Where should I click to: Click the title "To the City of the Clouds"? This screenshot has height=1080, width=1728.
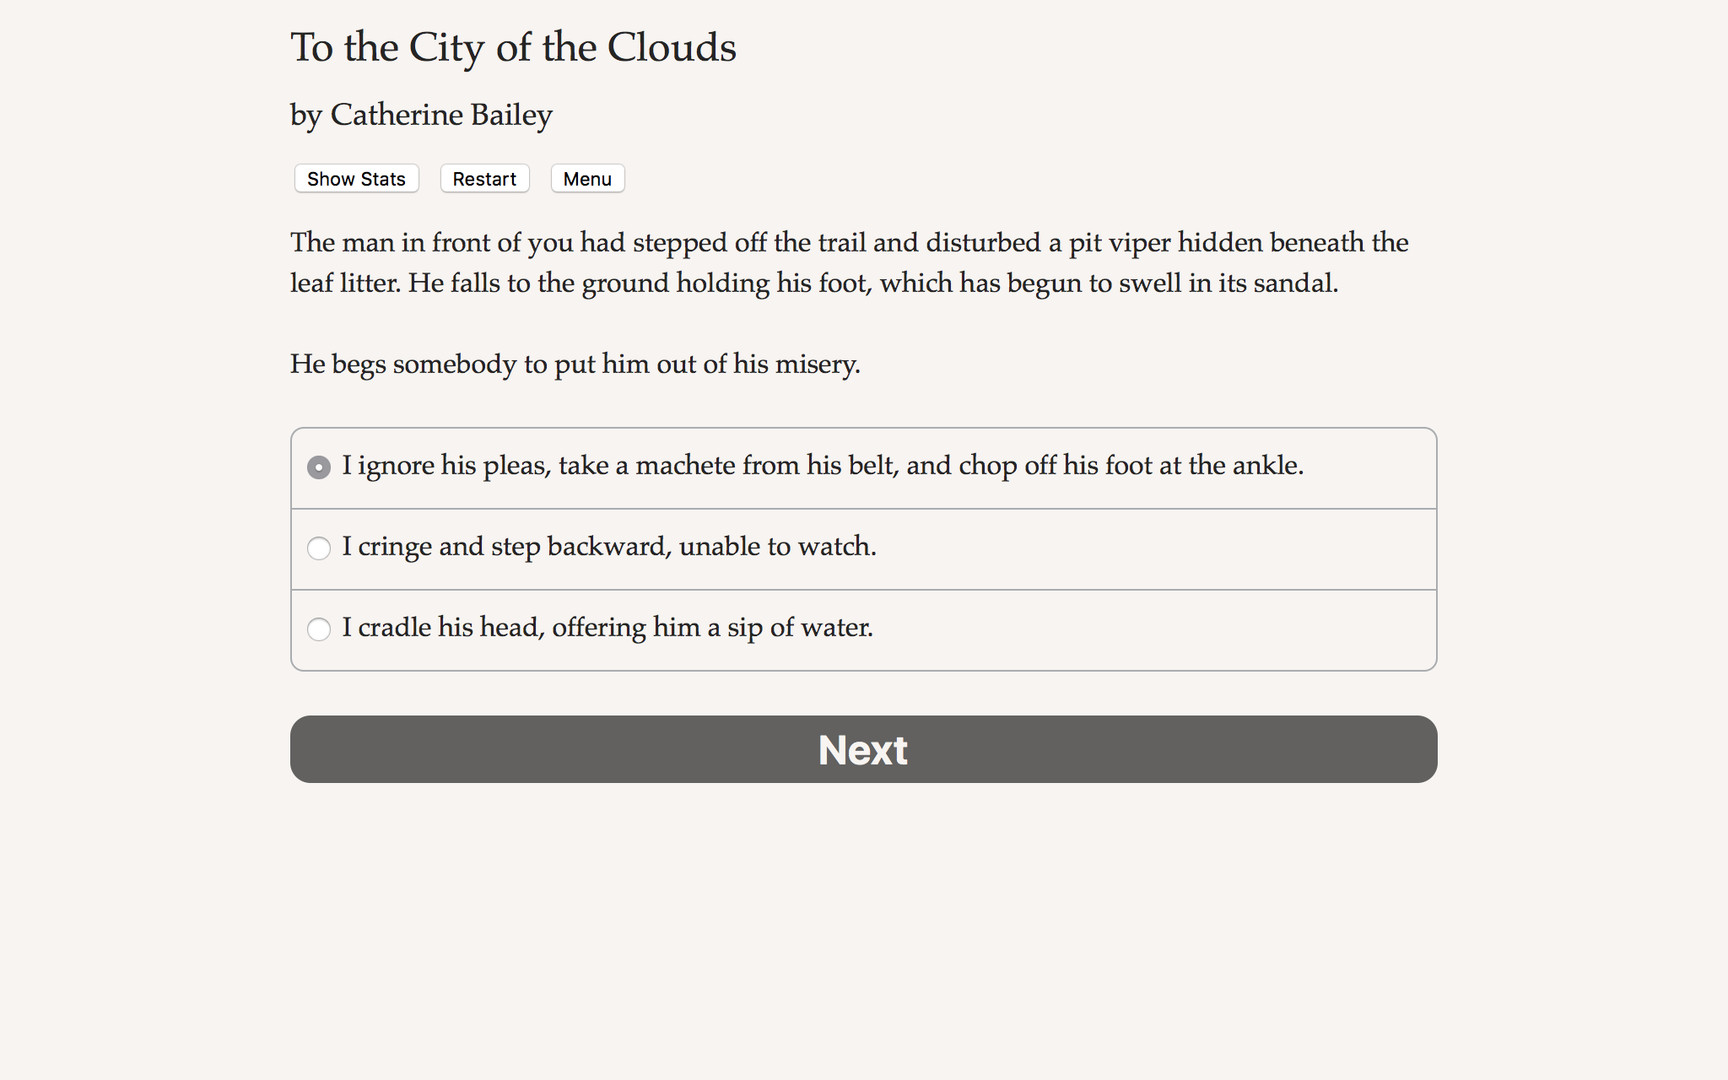point(512,47)
